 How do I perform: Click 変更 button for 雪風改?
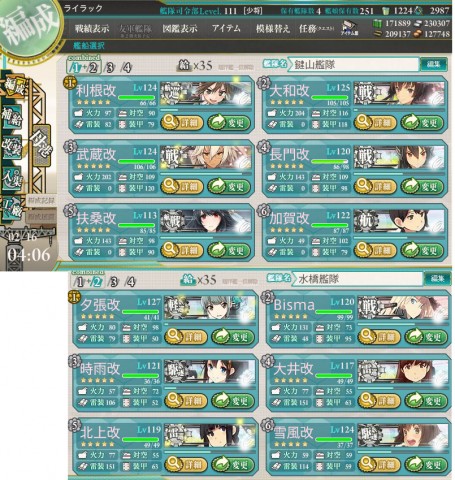point(426,464)
